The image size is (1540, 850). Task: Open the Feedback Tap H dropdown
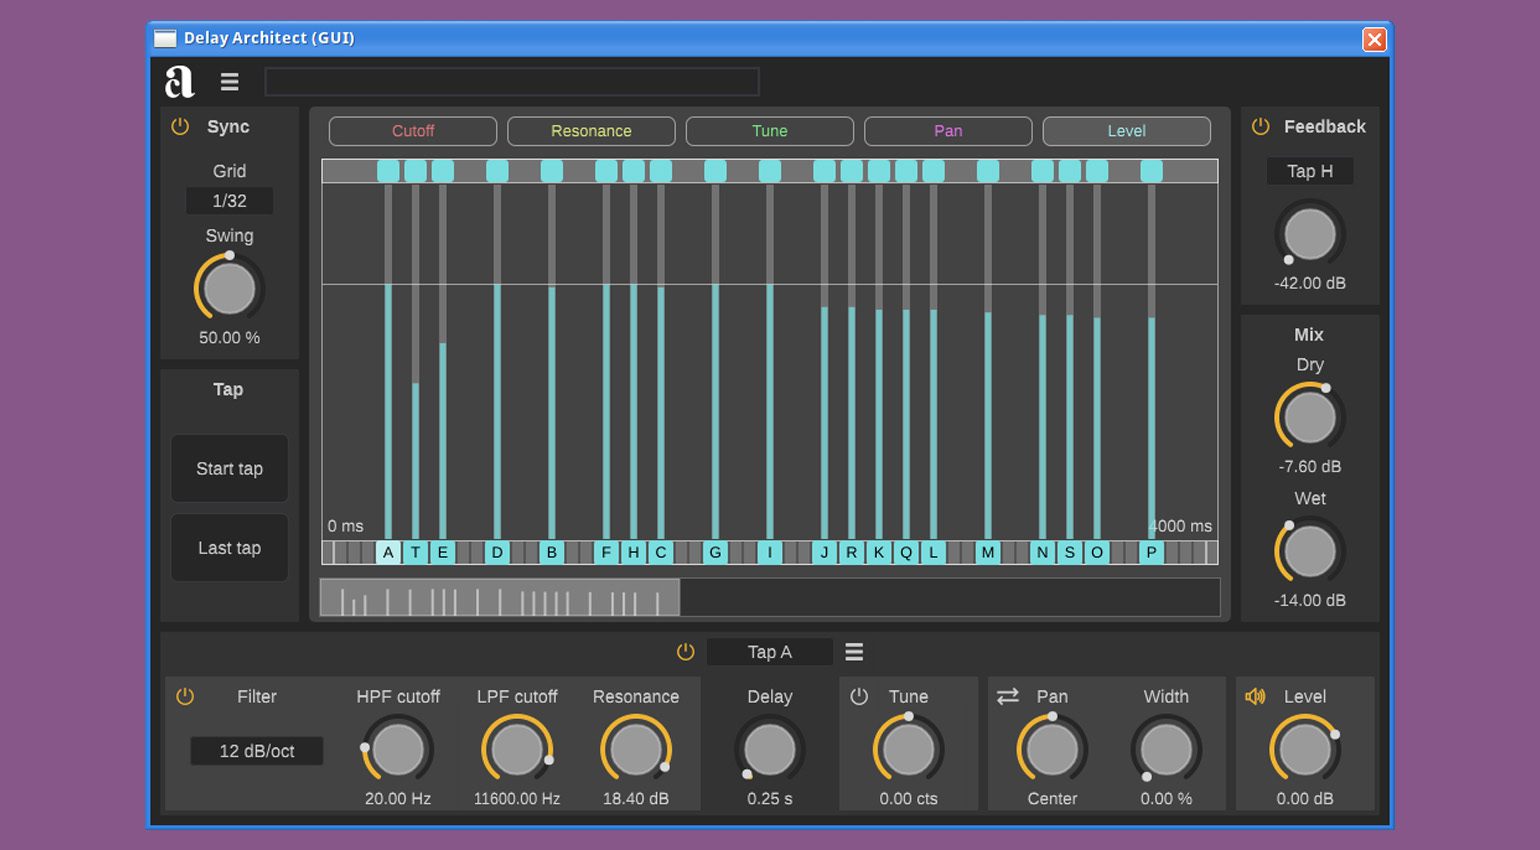click(x=1309, y=171)
